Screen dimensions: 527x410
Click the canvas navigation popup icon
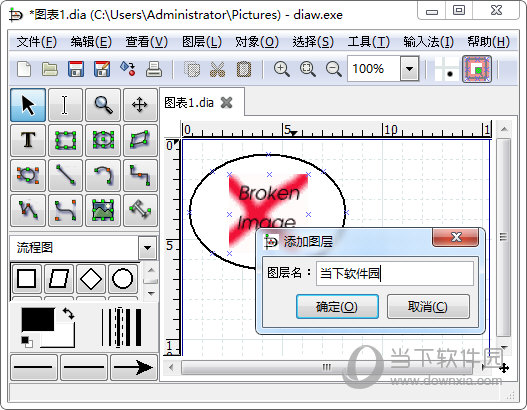503,368
